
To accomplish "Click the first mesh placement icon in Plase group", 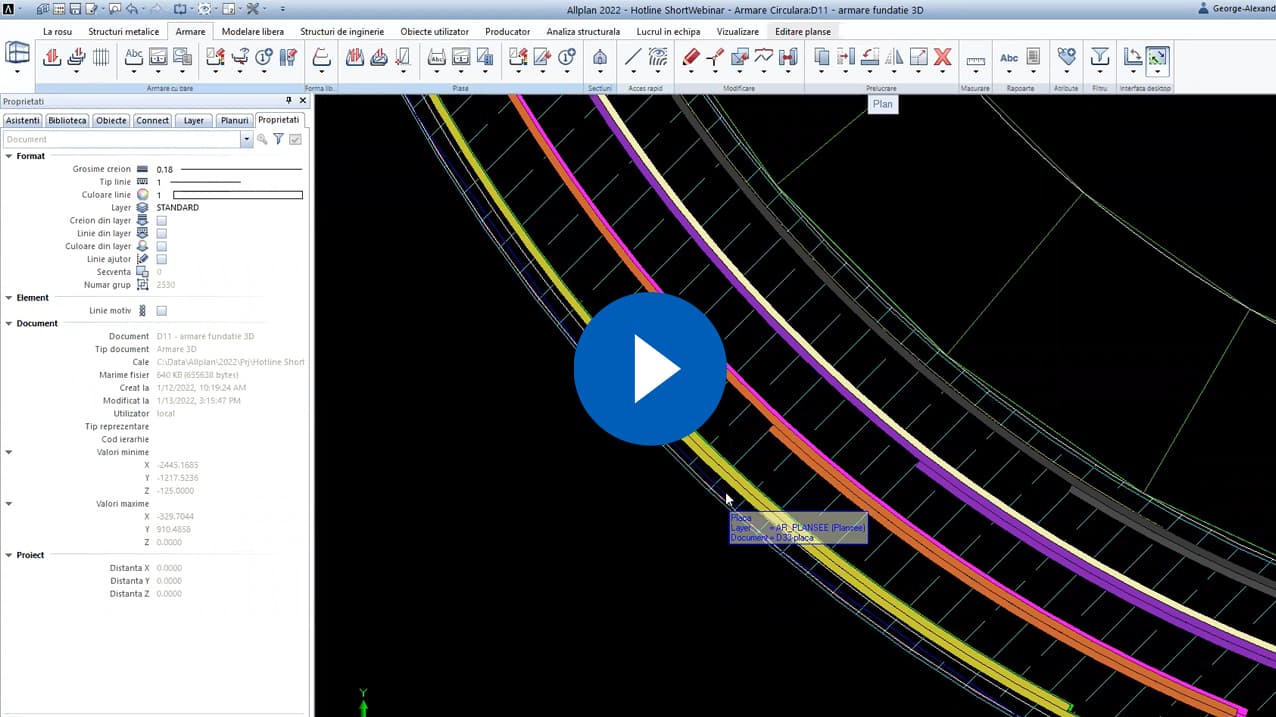I will tap(354, 58).
